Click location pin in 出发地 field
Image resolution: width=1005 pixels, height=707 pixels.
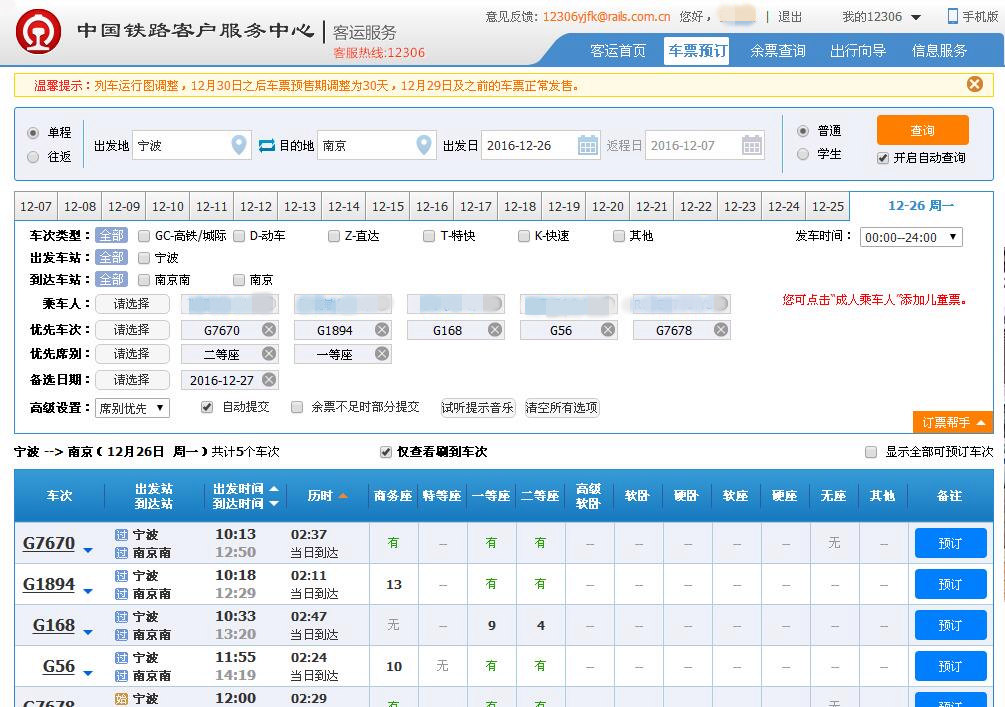click(x=238, y=145)
